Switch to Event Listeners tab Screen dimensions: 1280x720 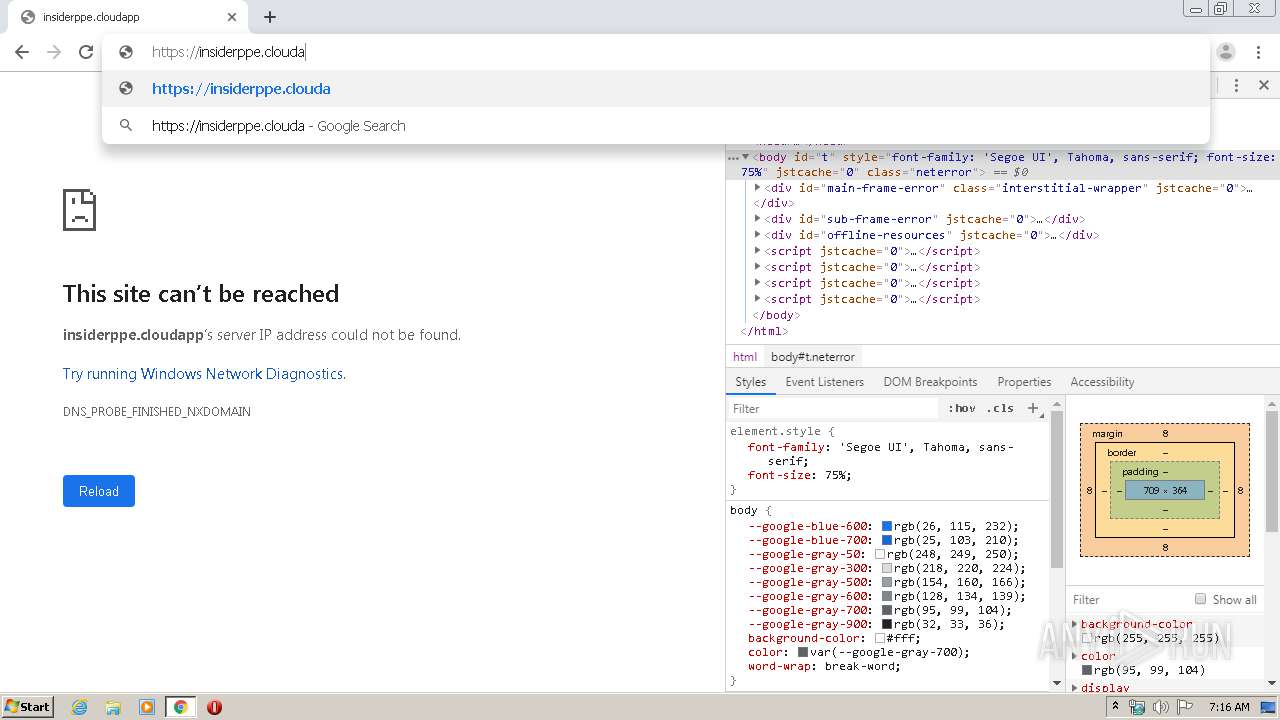824,382
